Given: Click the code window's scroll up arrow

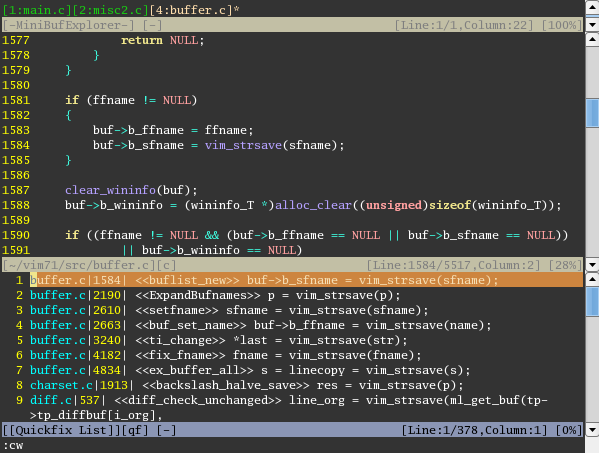Looking at the screenshot, I should click(x=592, y=39).
